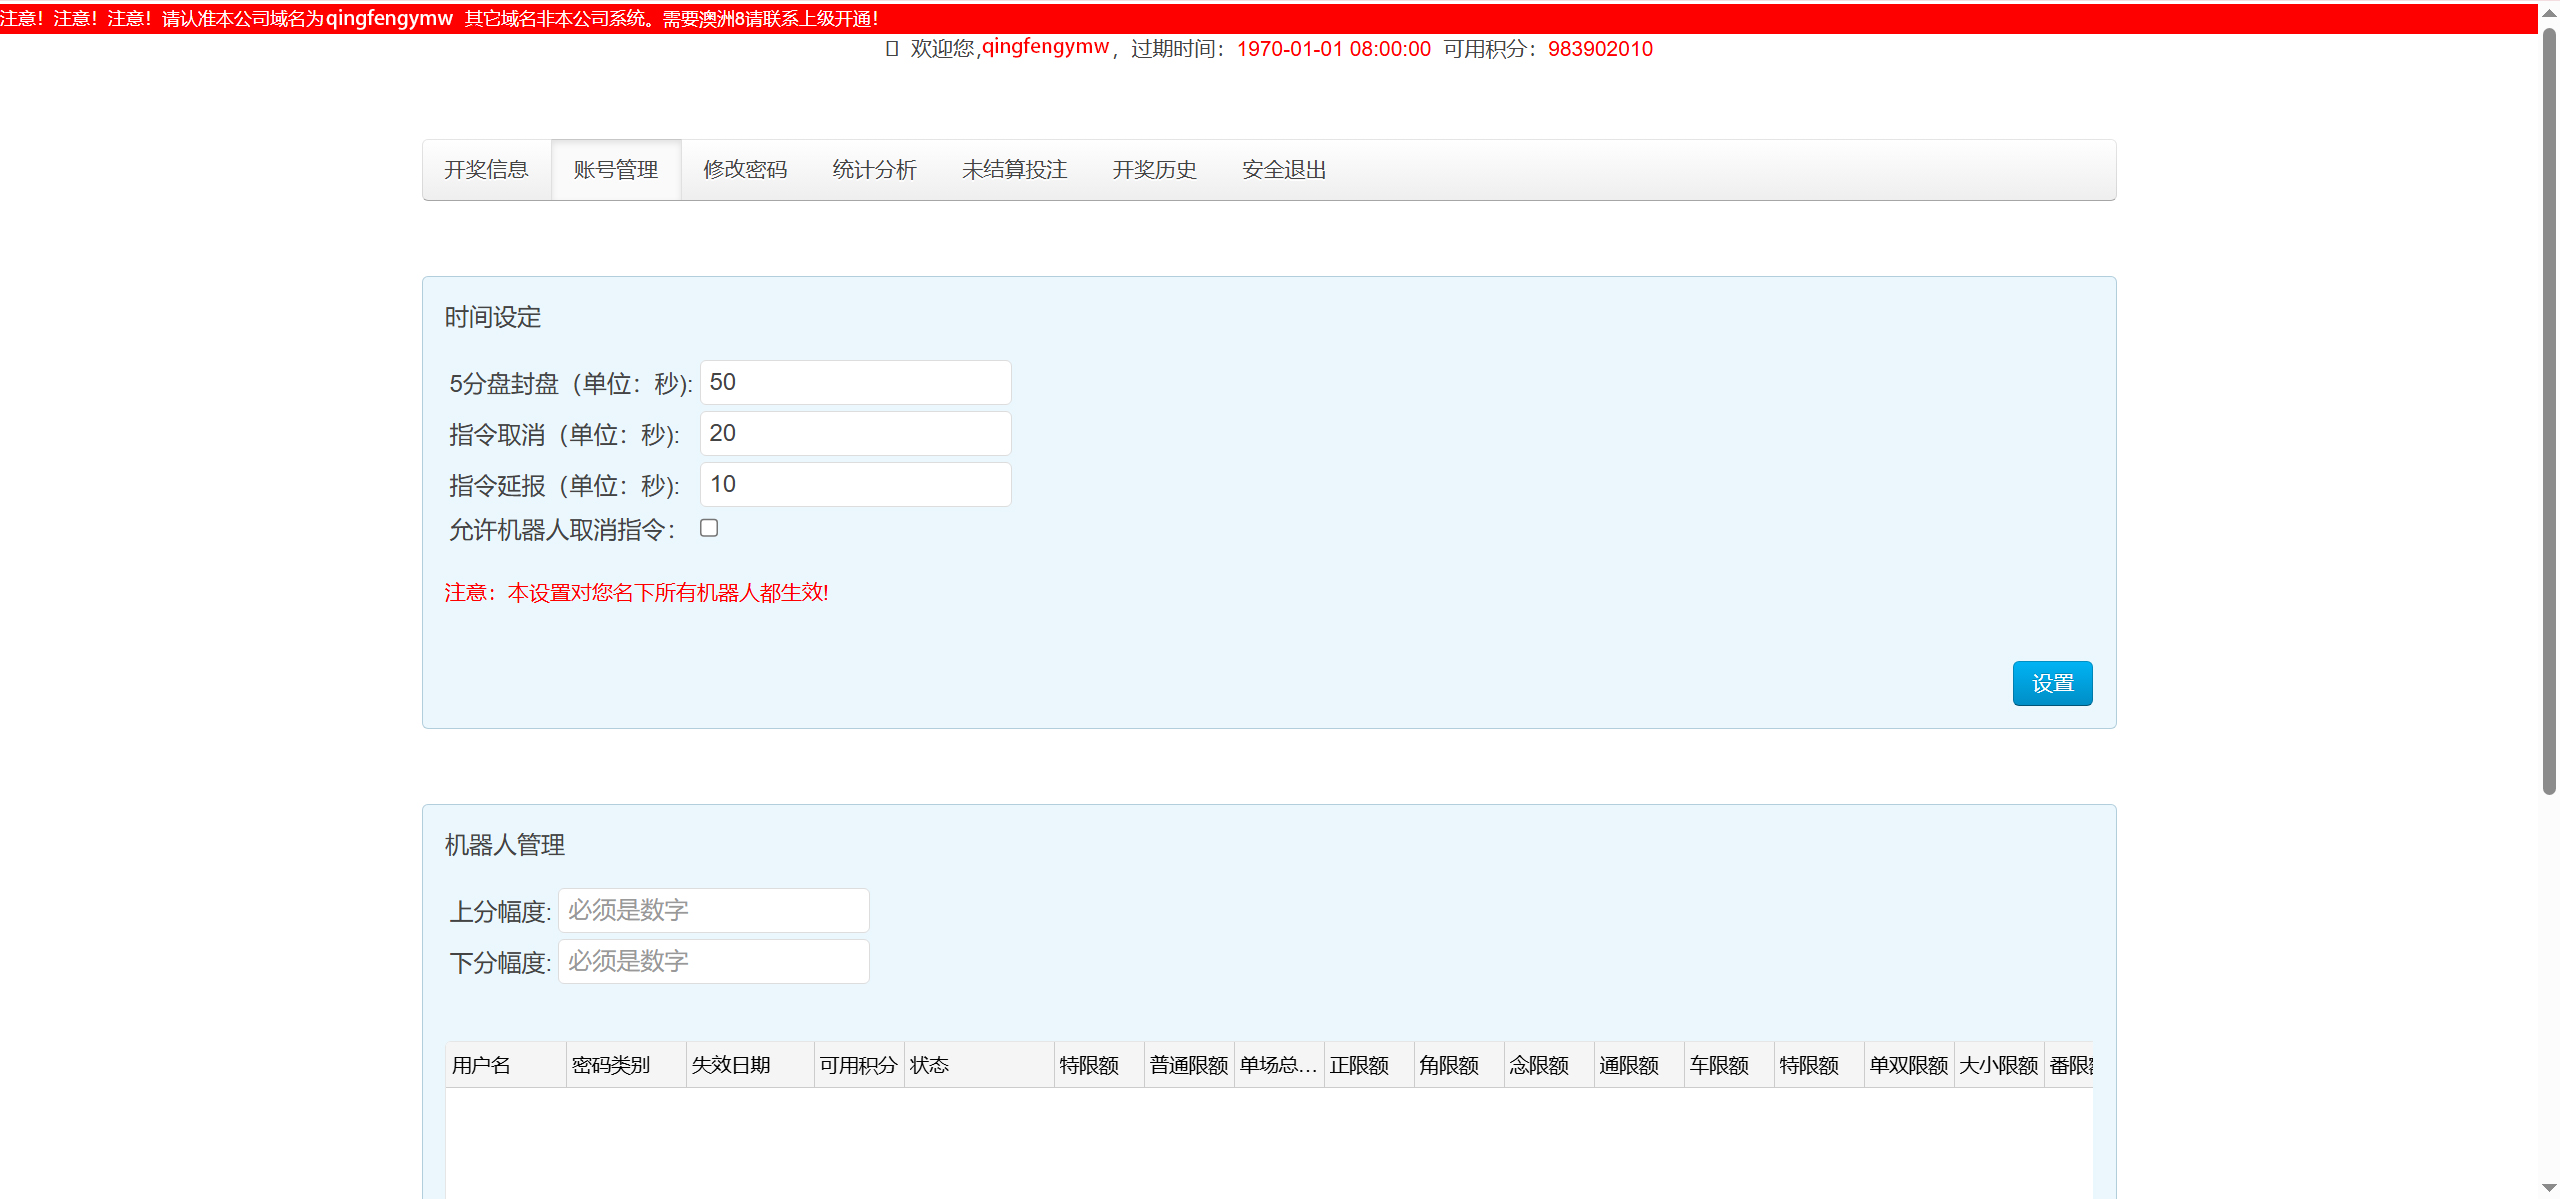Switch to 账号管理 tab

click(616, 170)
